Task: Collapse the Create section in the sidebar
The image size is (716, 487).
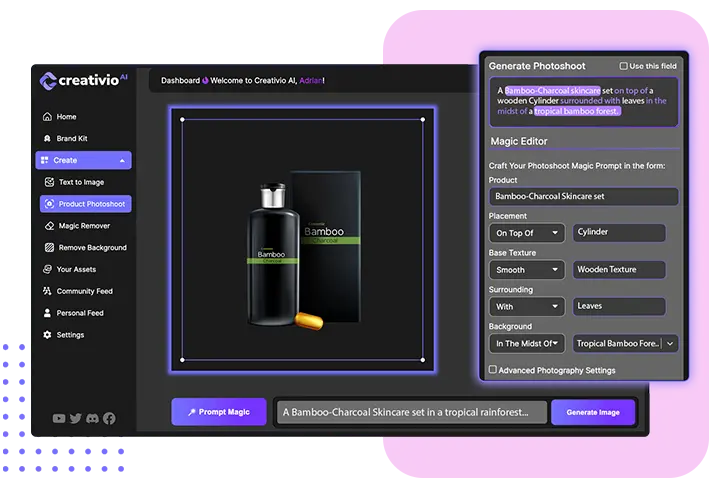Action: click(x=122, y=160)
